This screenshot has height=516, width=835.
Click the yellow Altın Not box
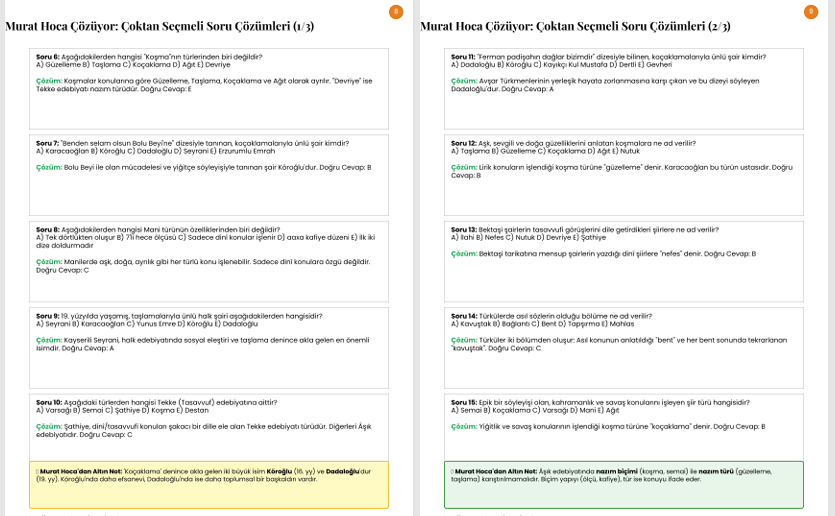[x=208, y=484]
